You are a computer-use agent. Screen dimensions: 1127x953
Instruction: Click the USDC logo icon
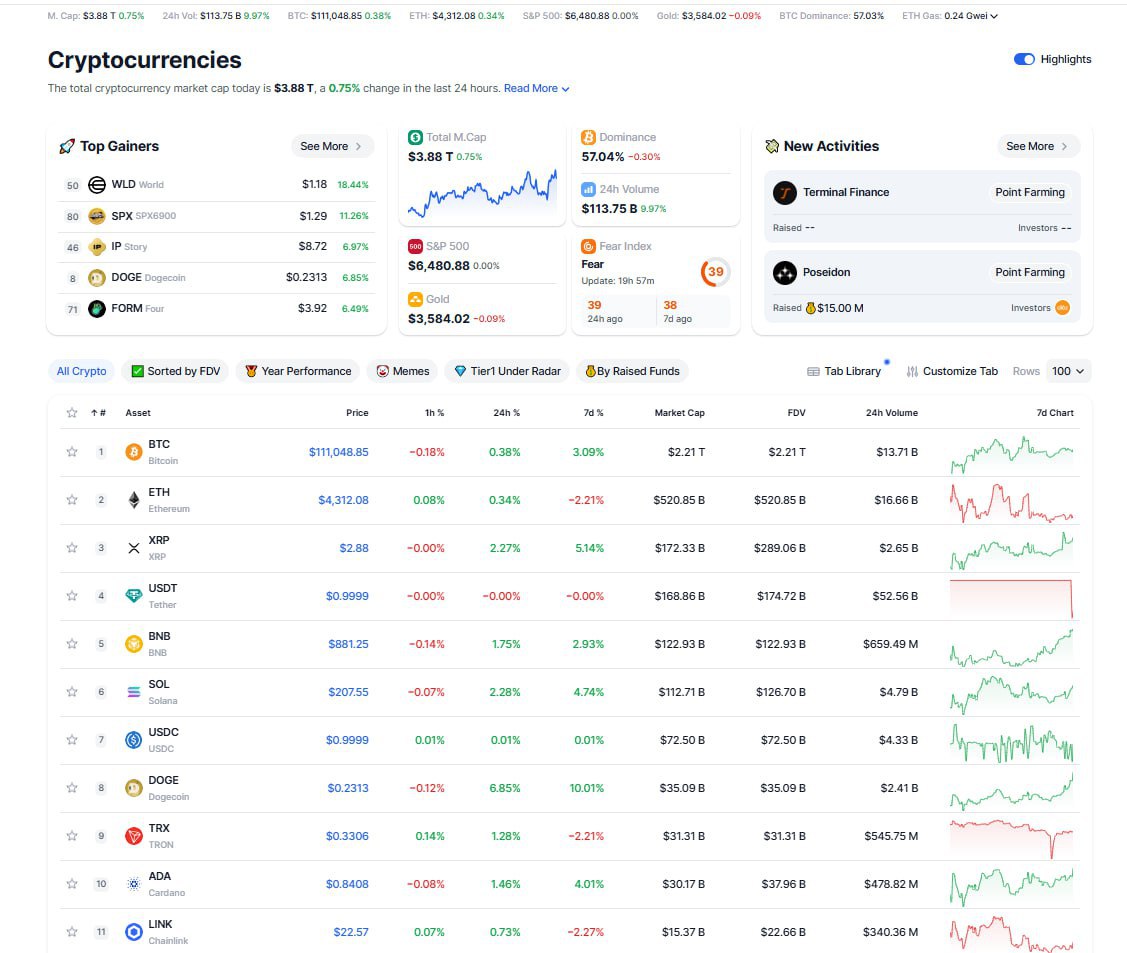tap(134, 740)
